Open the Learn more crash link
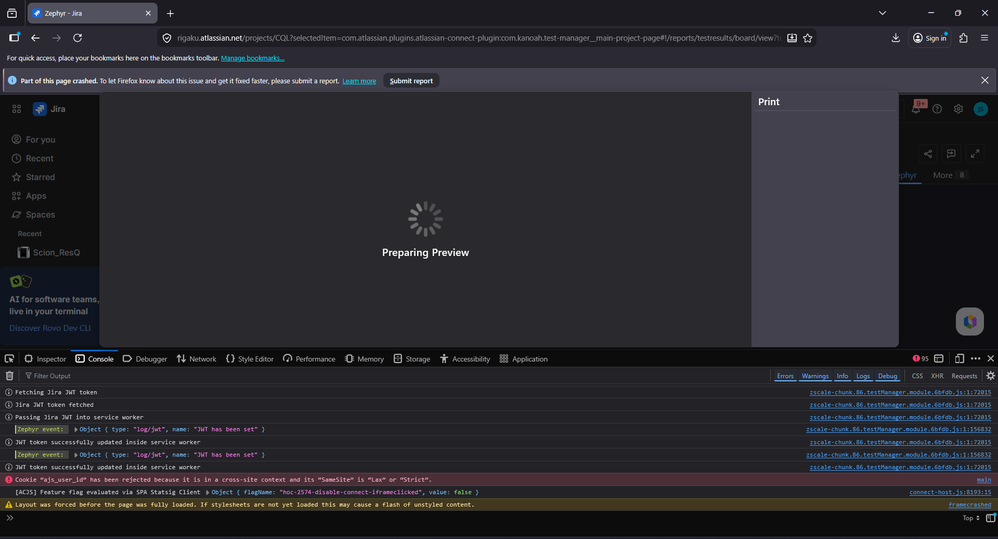Screen dimensions: 998x539 click(x=359, y=81)
